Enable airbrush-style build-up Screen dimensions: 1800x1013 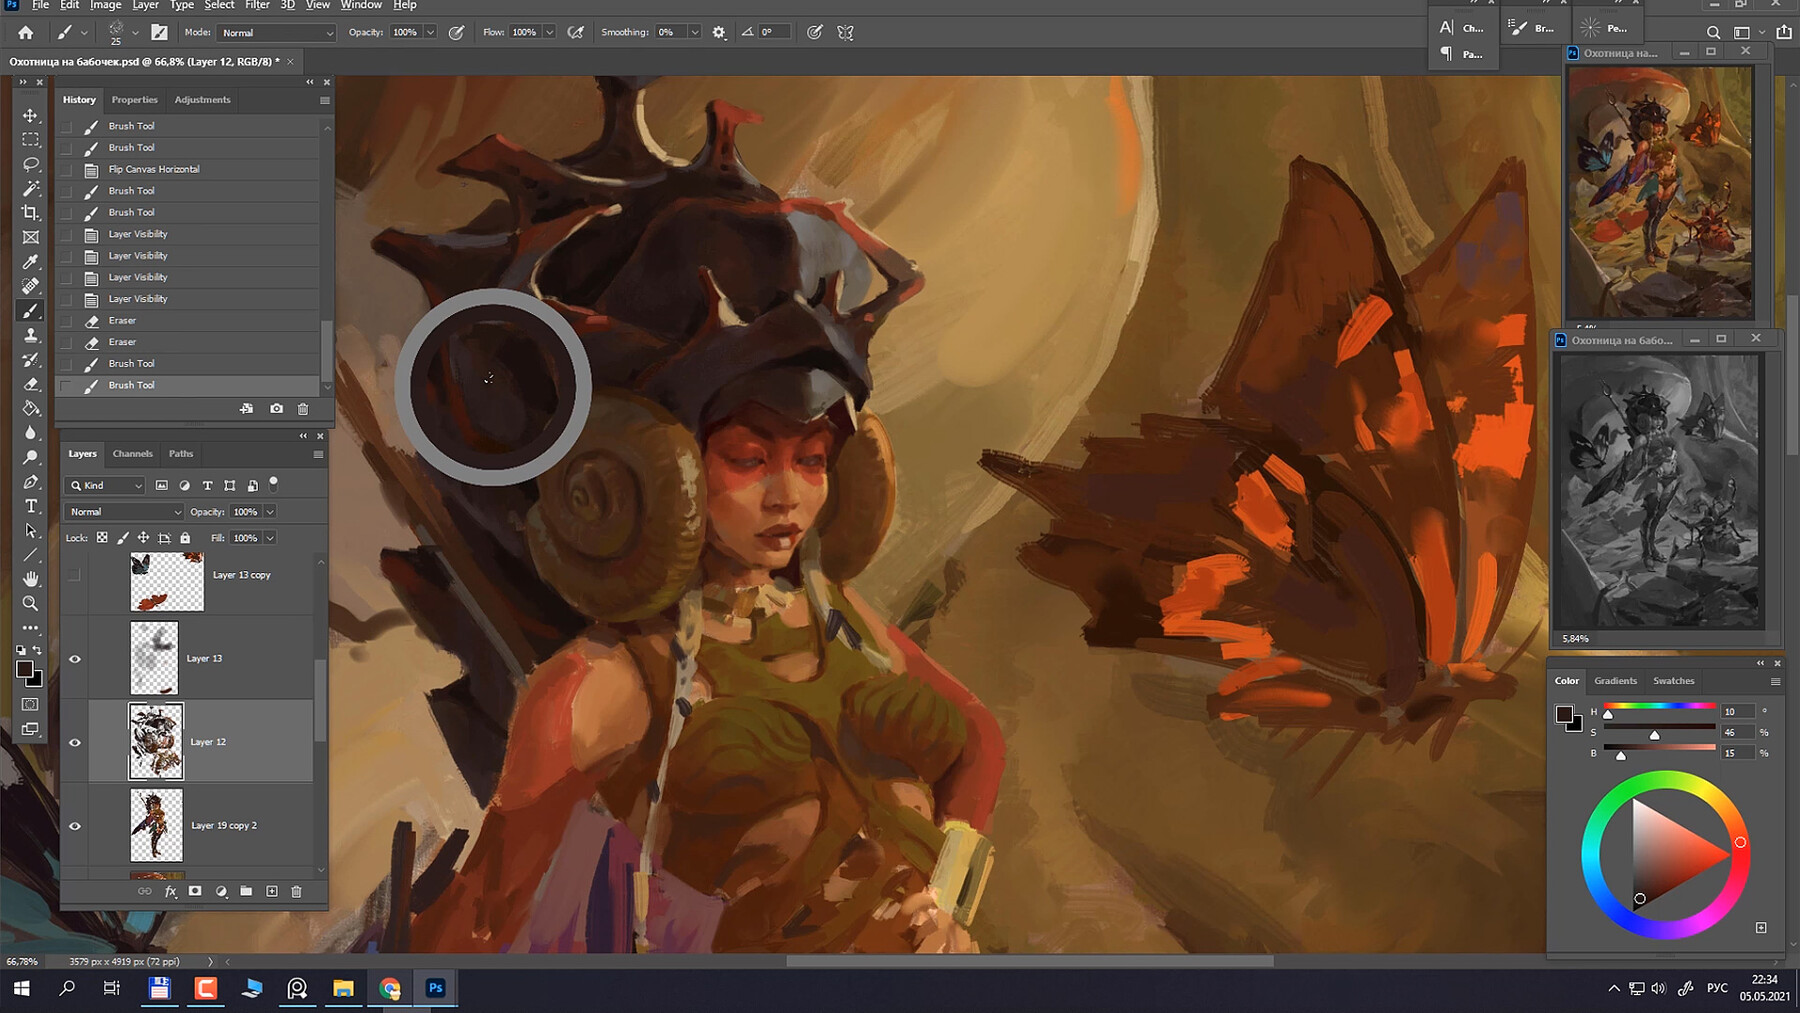click(575, 32)
